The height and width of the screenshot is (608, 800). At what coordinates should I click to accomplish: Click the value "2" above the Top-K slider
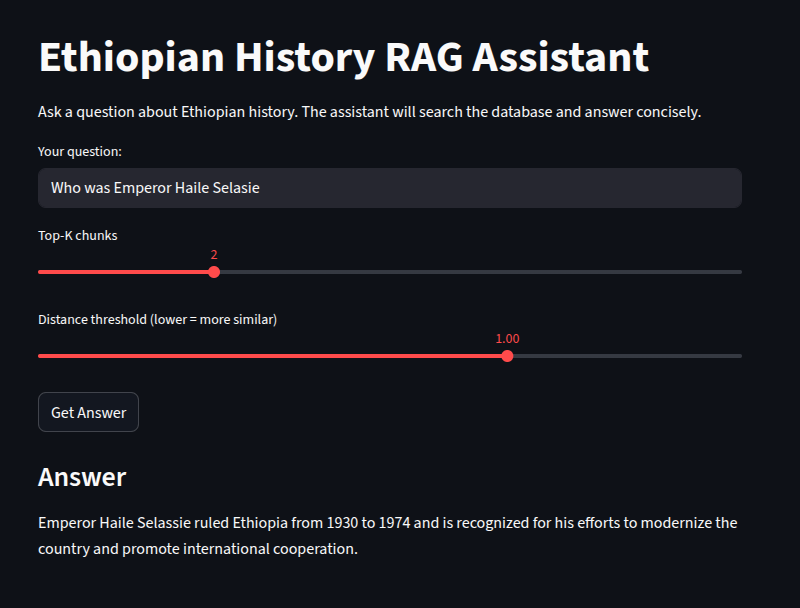(x=214, y=255)
